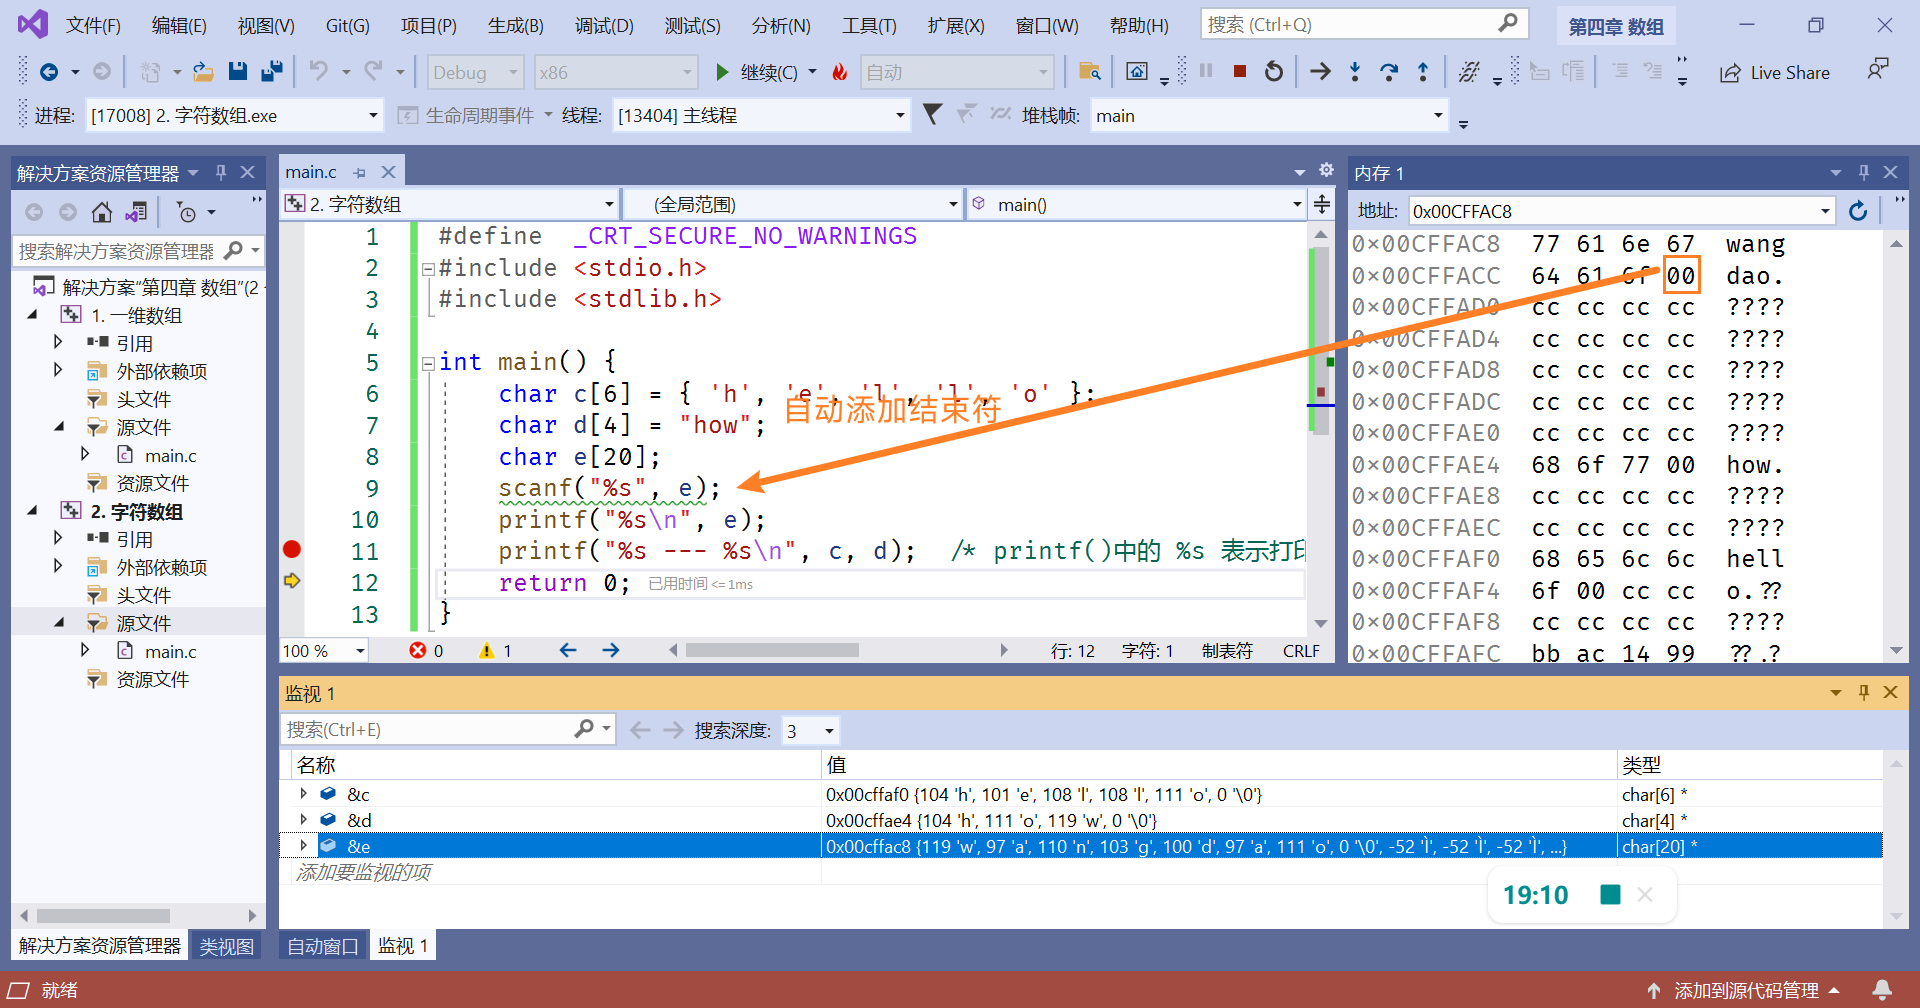Open the 调试(D) menu
This screenshot has width=1920, height=1008.
pyautogui.click(x=604, y=25)
